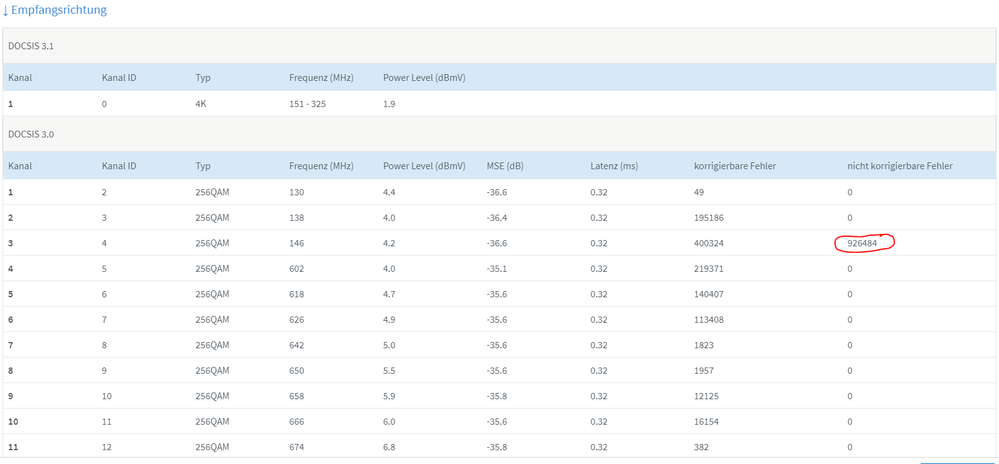Click the 4.7 power level value
Viewport: 999px width, 464px height.
point(389,294)
